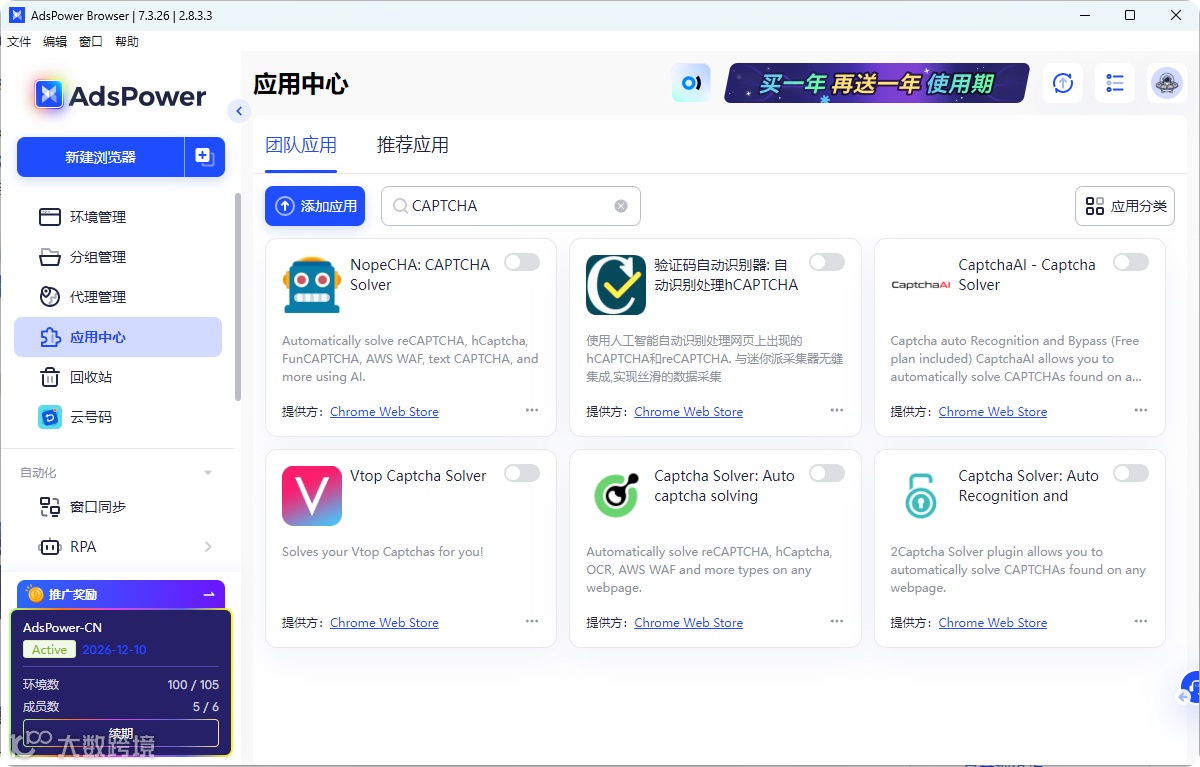Open Chrome Web Store link for 验证码自动识别器
This screenshot has height=767, width=1200.
point(688,412)
